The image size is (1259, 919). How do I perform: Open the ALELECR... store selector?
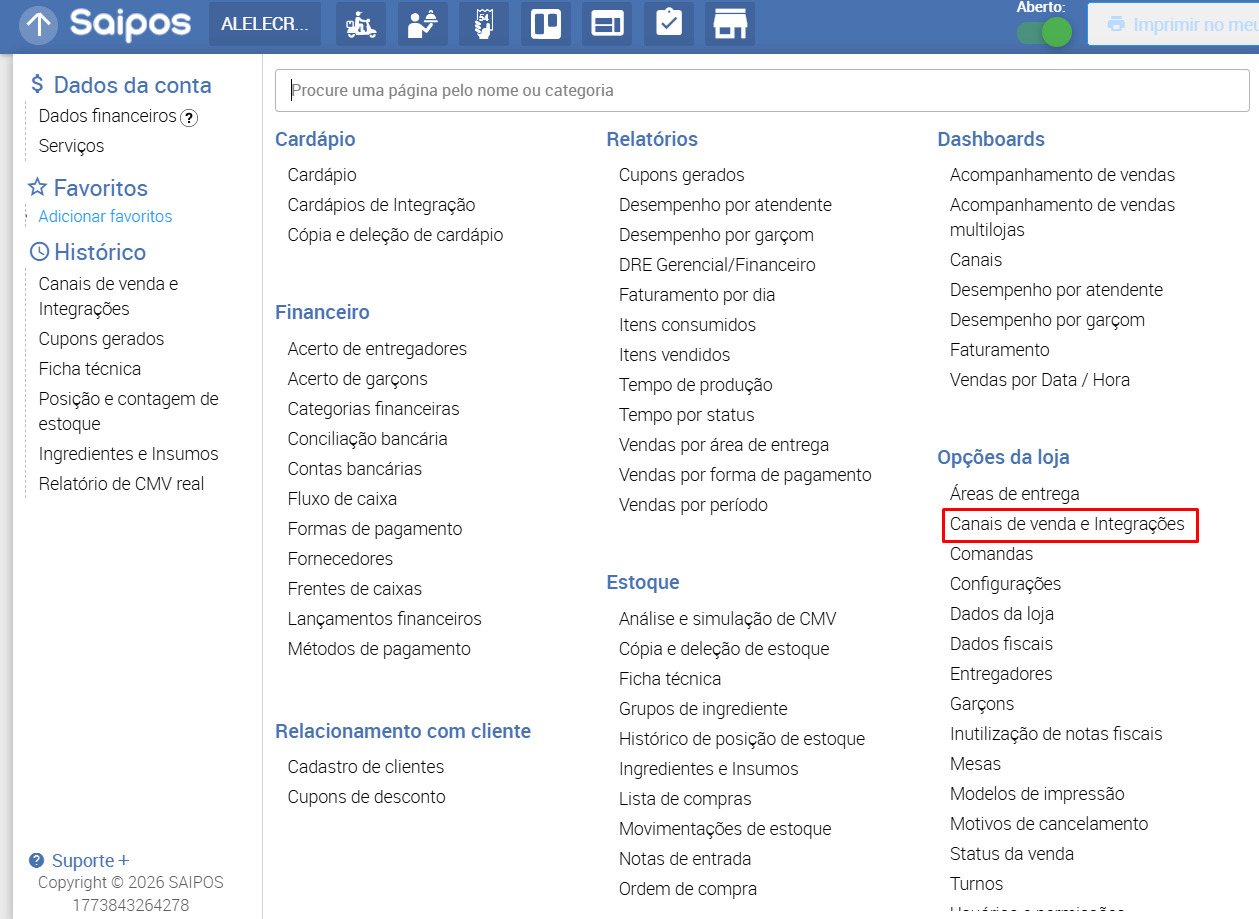(x=265, y=24)
